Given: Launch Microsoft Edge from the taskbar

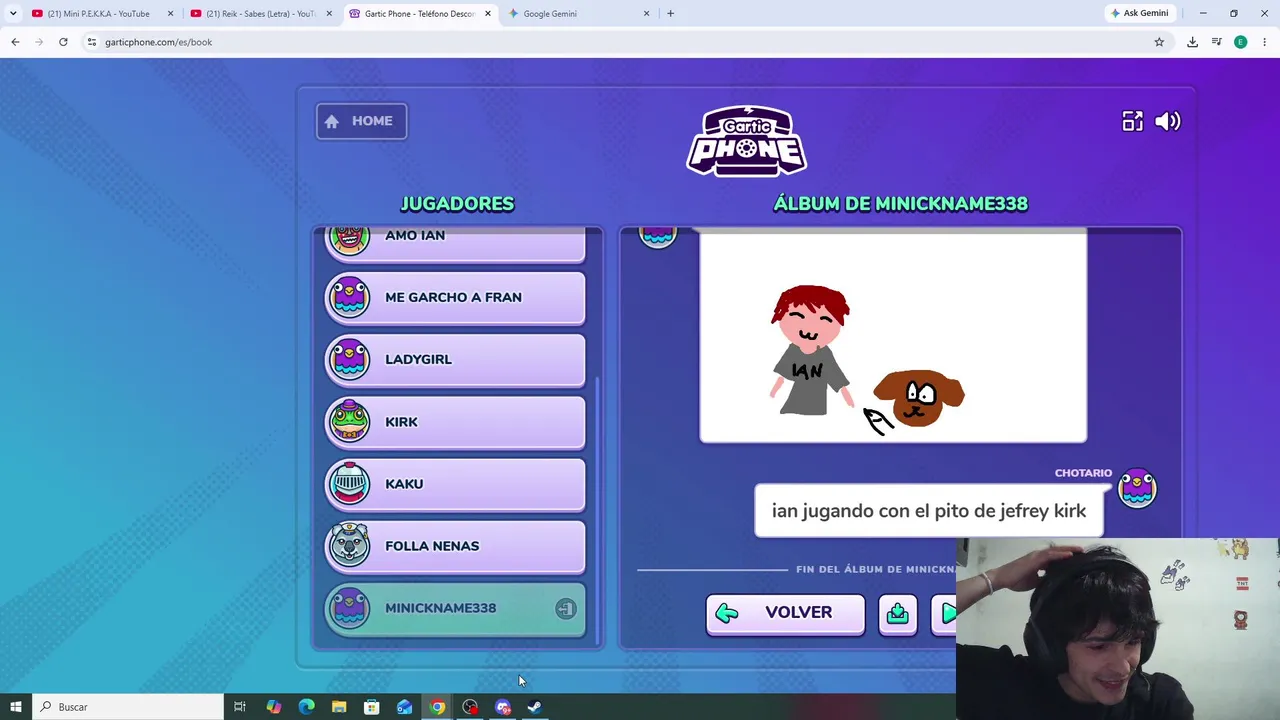Looking at the screenshot, I should pyautogui.click(x=306, y=707).
